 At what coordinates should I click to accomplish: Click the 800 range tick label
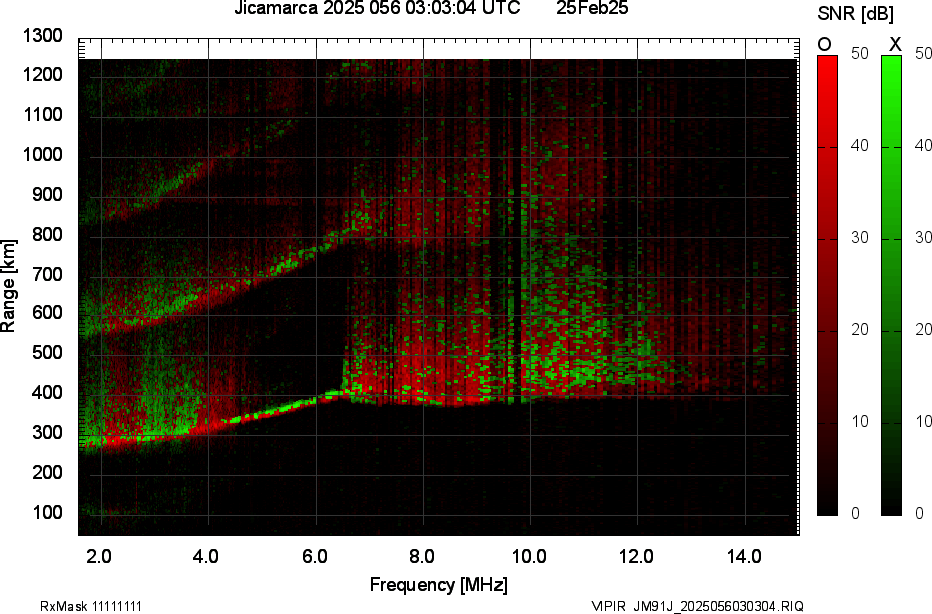click(46, 234)
